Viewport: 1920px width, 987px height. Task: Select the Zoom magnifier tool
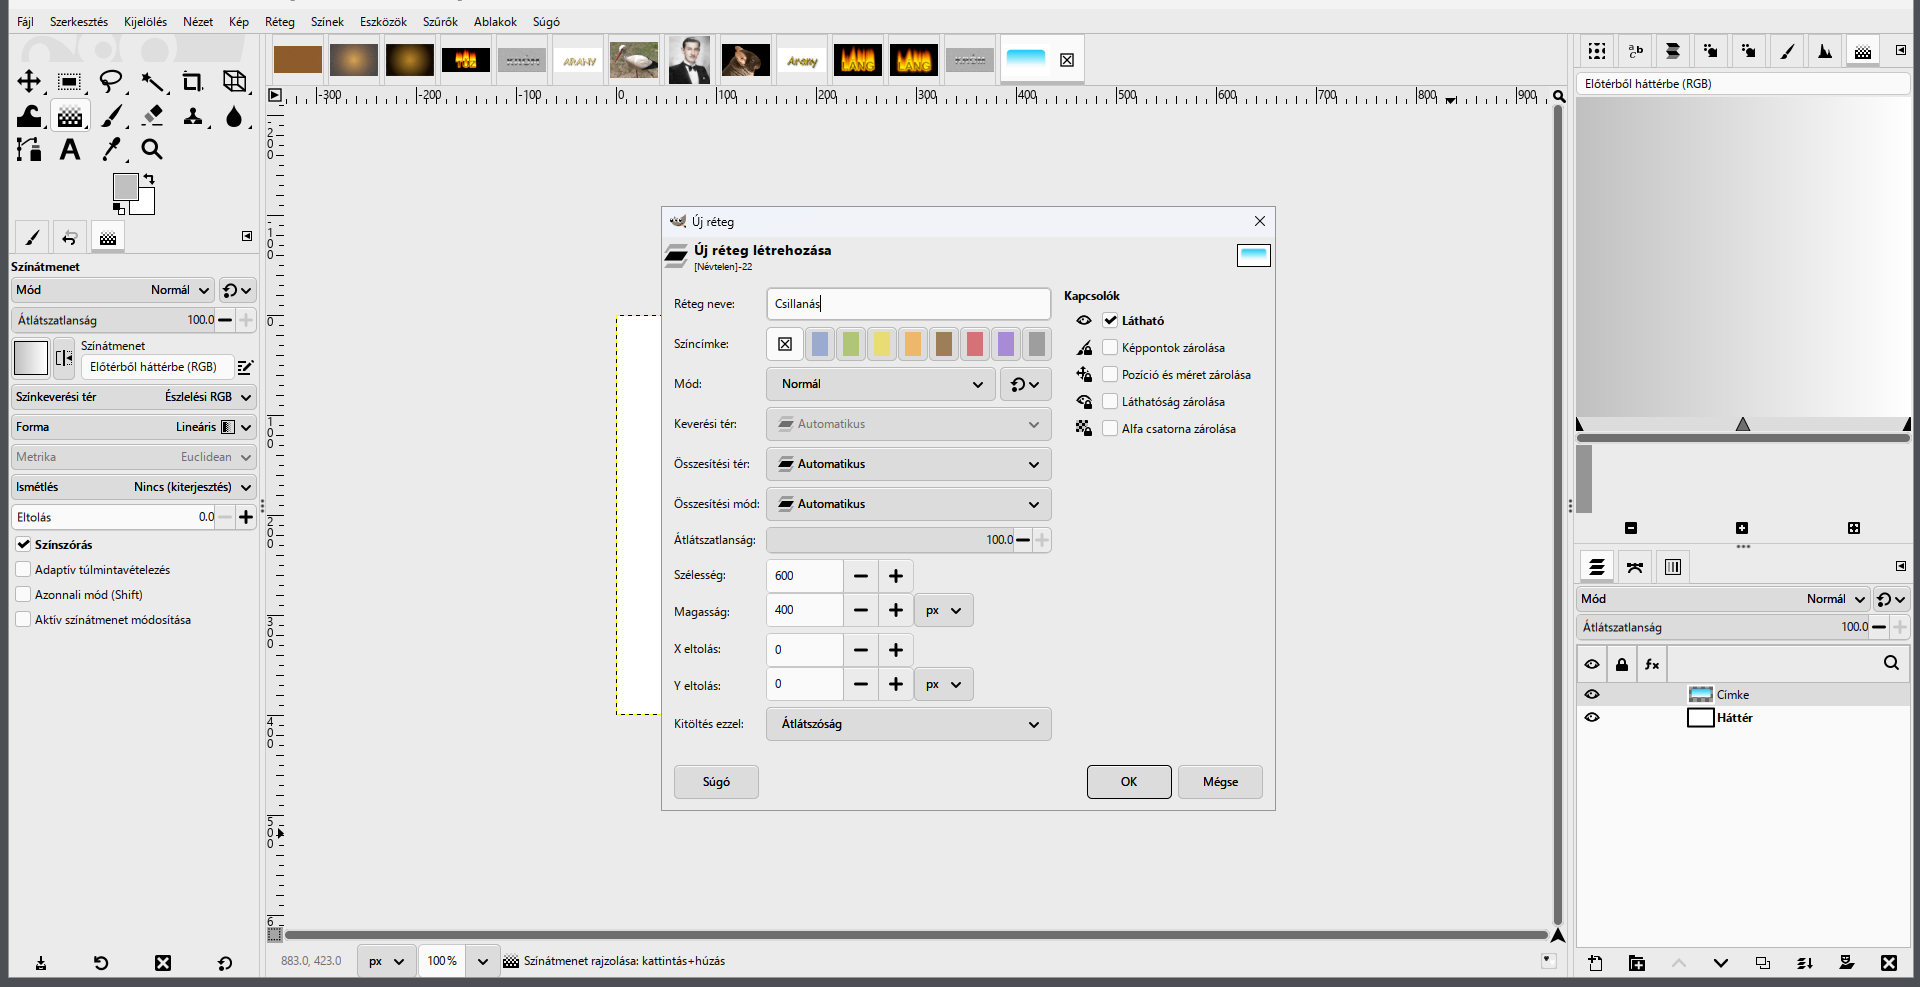click(x=152, y=150)
